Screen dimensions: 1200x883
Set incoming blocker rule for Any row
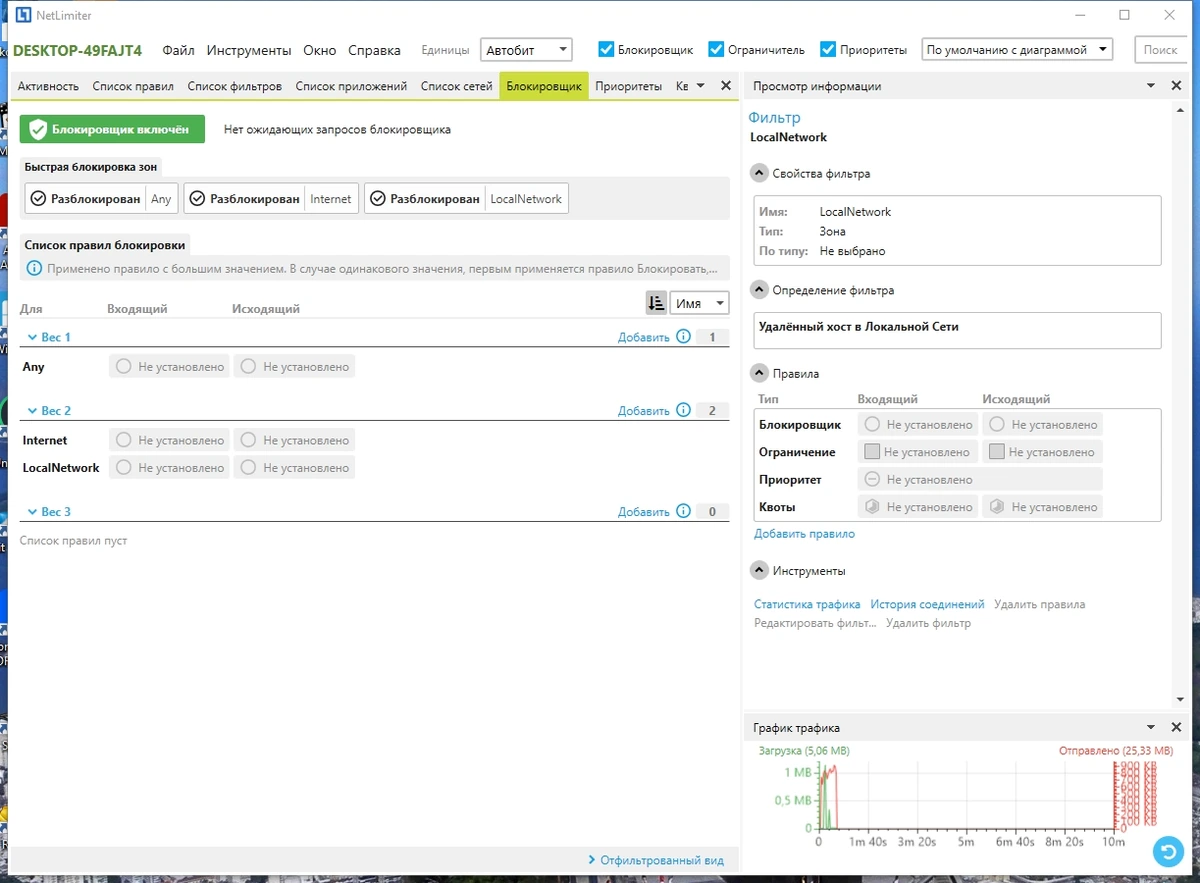[x=169, y=367]
